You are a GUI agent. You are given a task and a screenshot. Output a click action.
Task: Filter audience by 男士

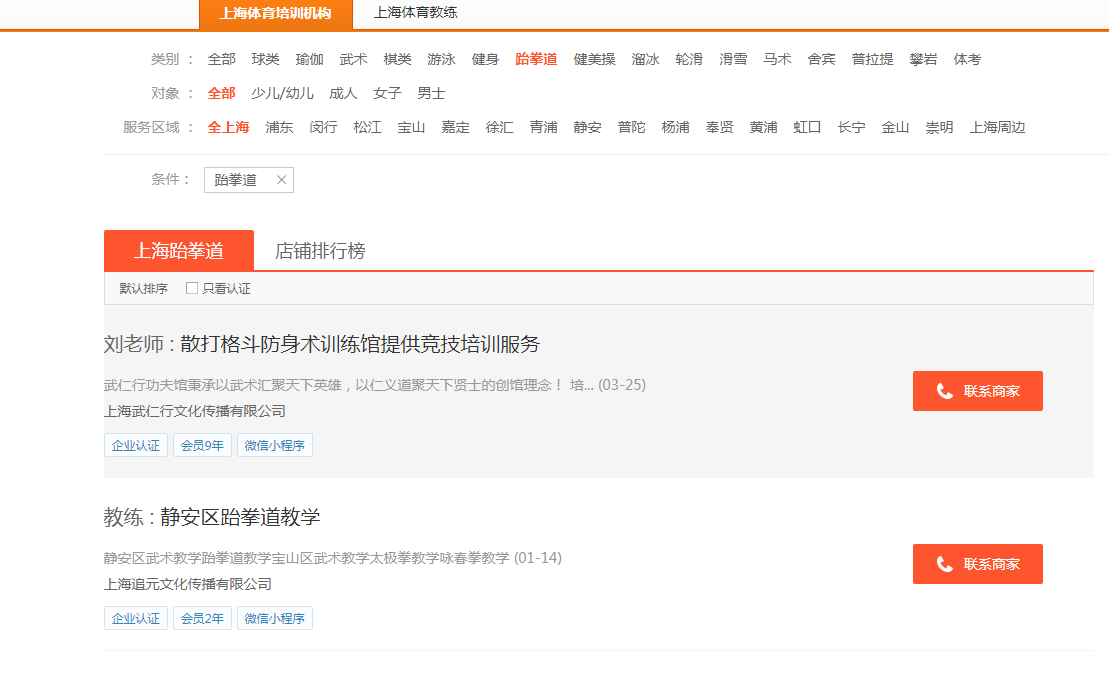[431, 93]
